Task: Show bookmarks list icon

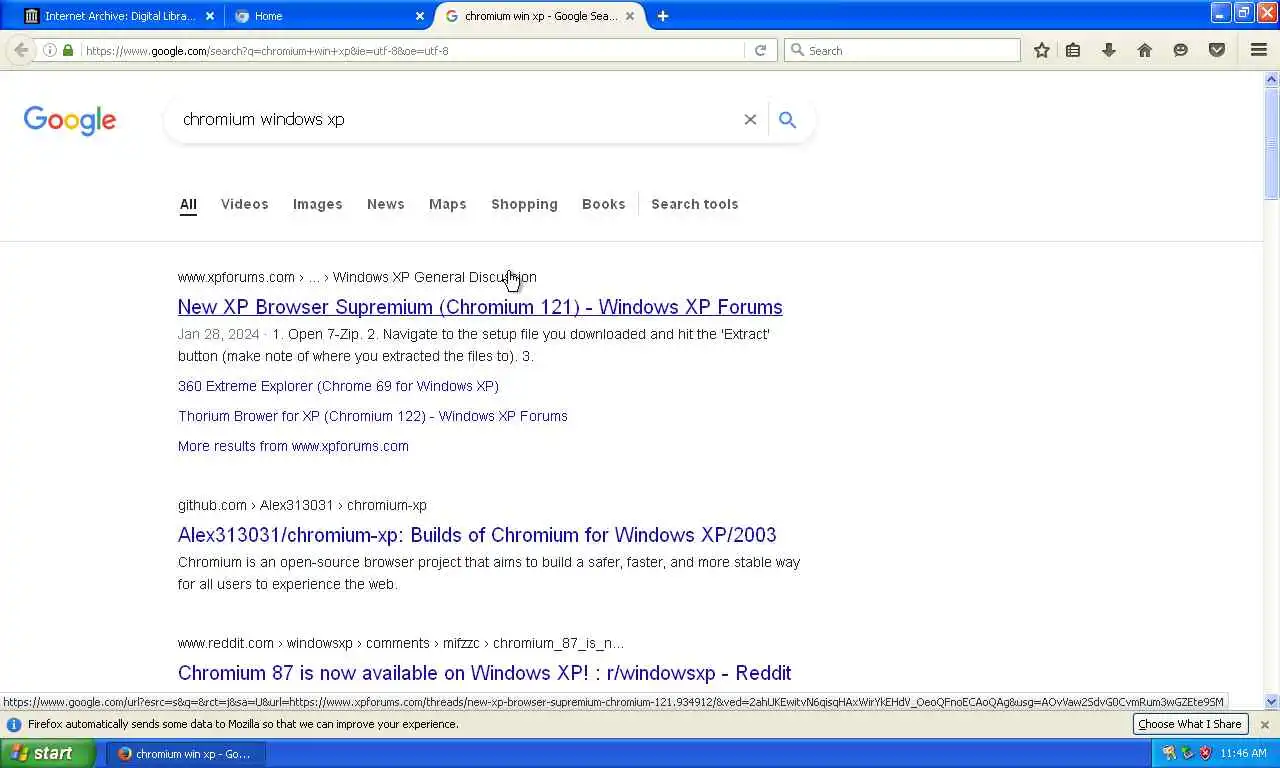Action: [1073, 50]
